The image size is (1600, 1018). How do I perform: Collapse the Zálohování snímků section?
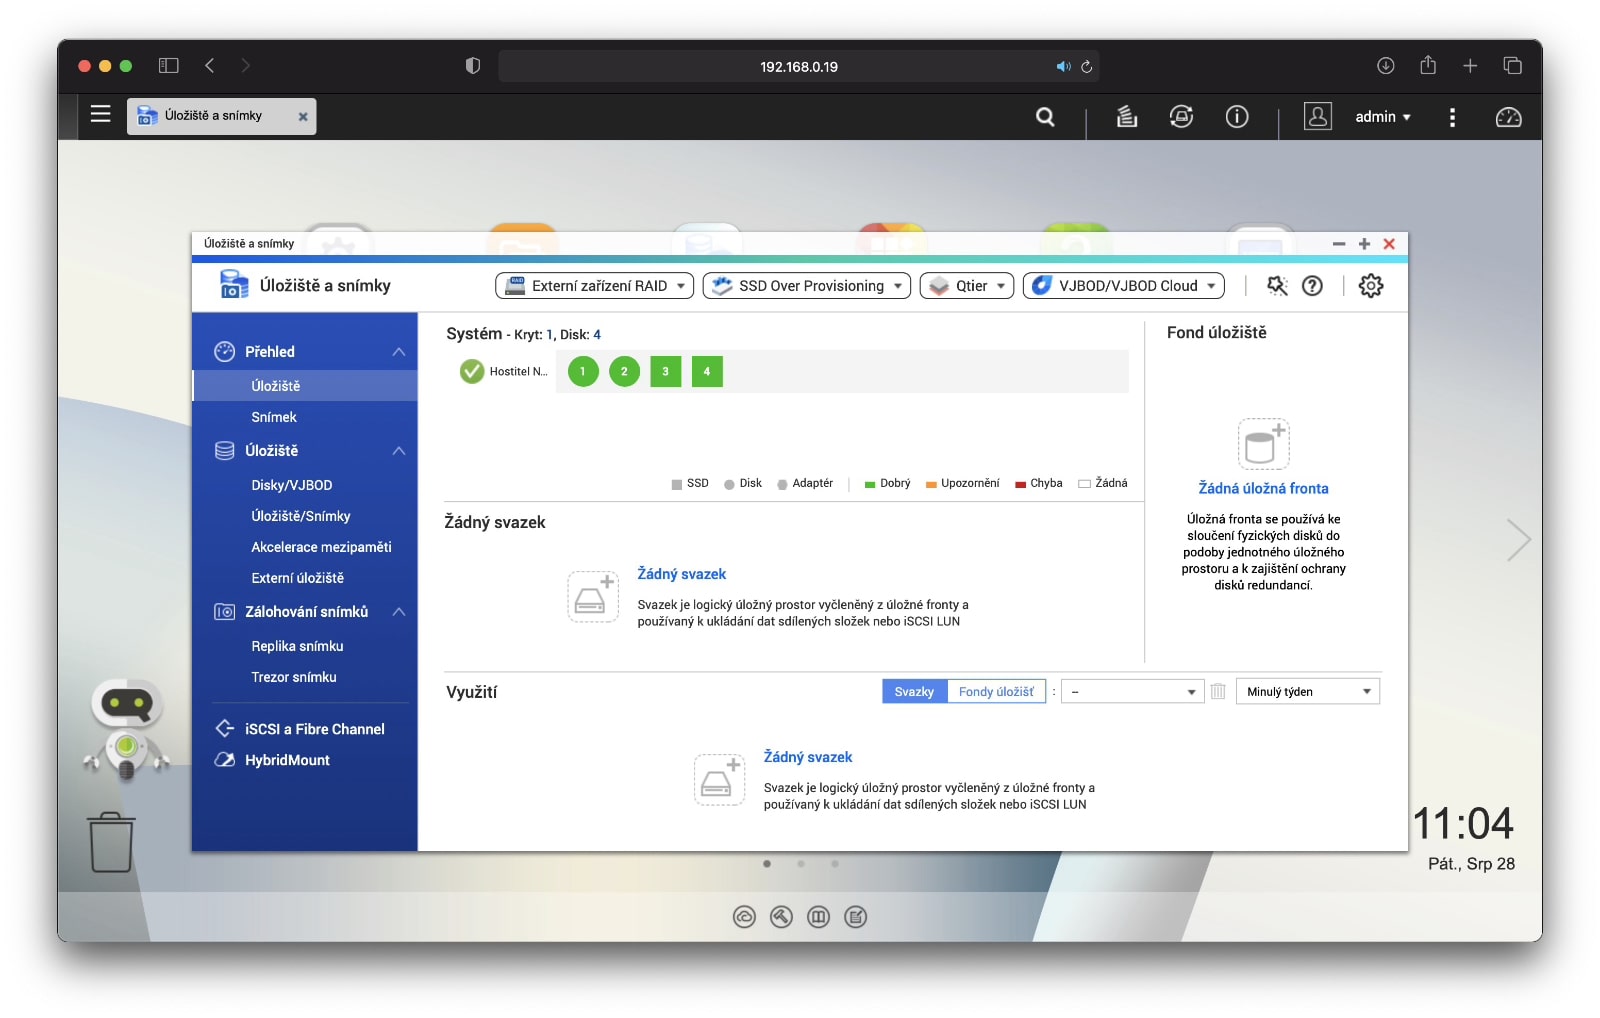pos(399,612)
